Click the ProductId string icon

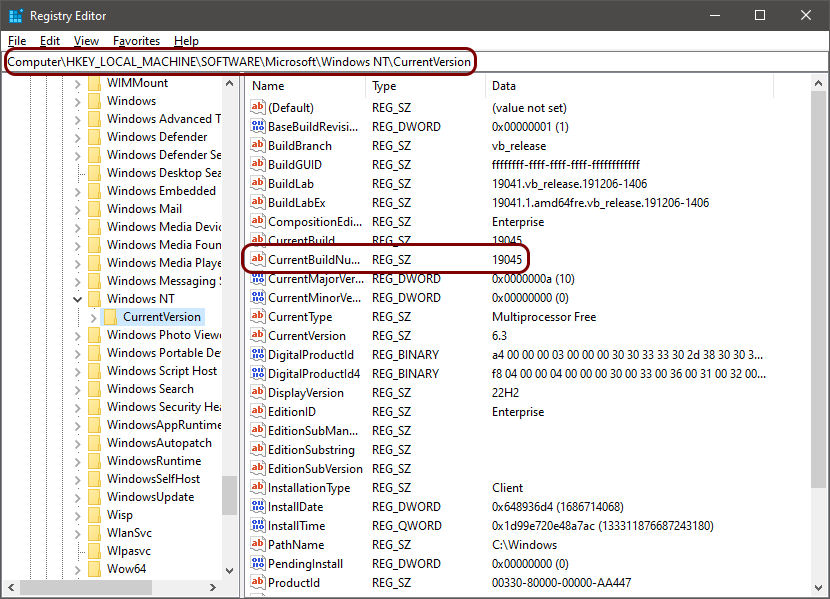258,582
